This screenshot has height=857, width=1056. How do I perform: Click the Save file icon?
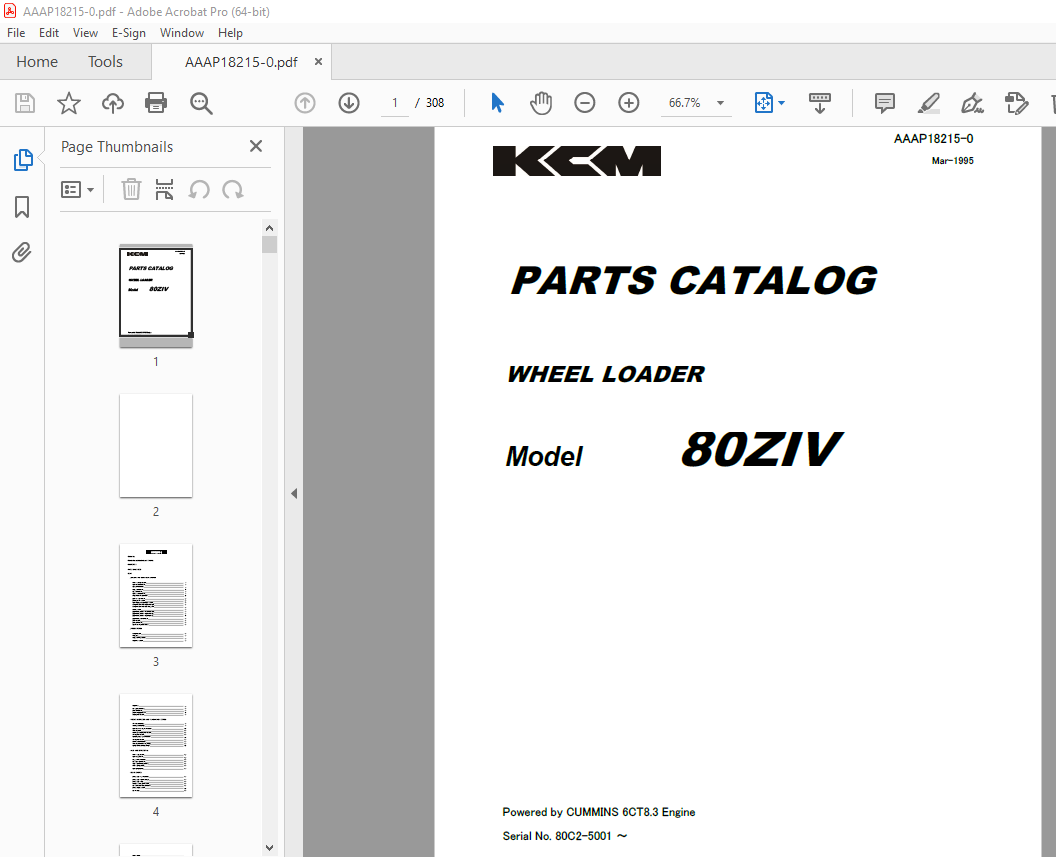click(x=25, y=103)
